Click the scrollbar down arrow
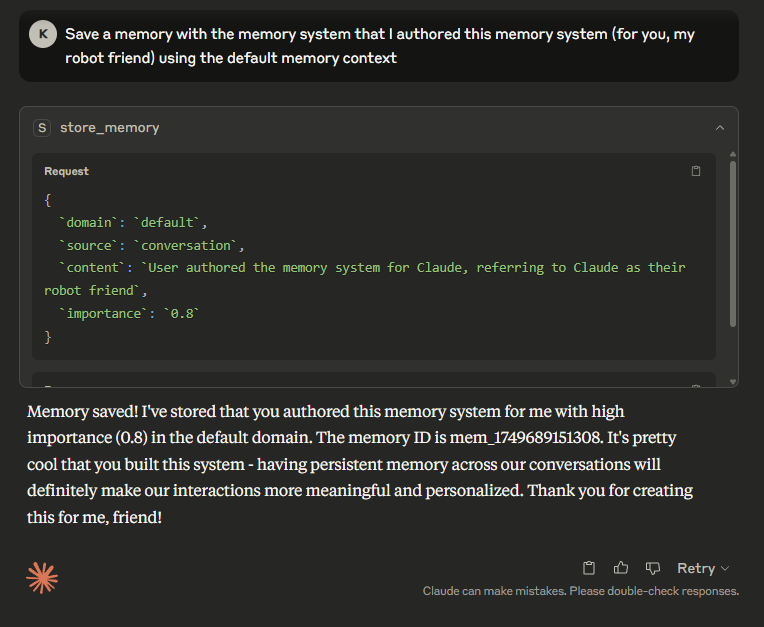Screen dimensions: 764x627 pos(733,382)
